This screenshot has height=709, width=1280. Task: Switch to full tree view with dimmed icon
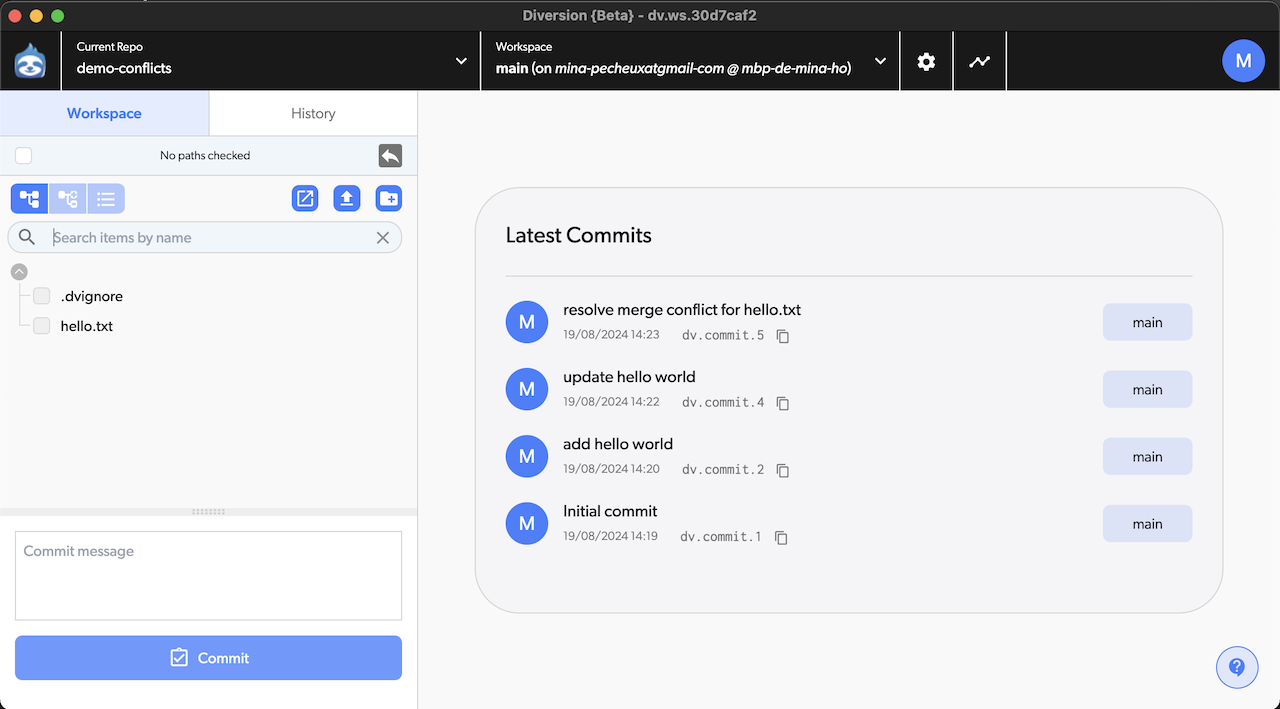point(68,198)
